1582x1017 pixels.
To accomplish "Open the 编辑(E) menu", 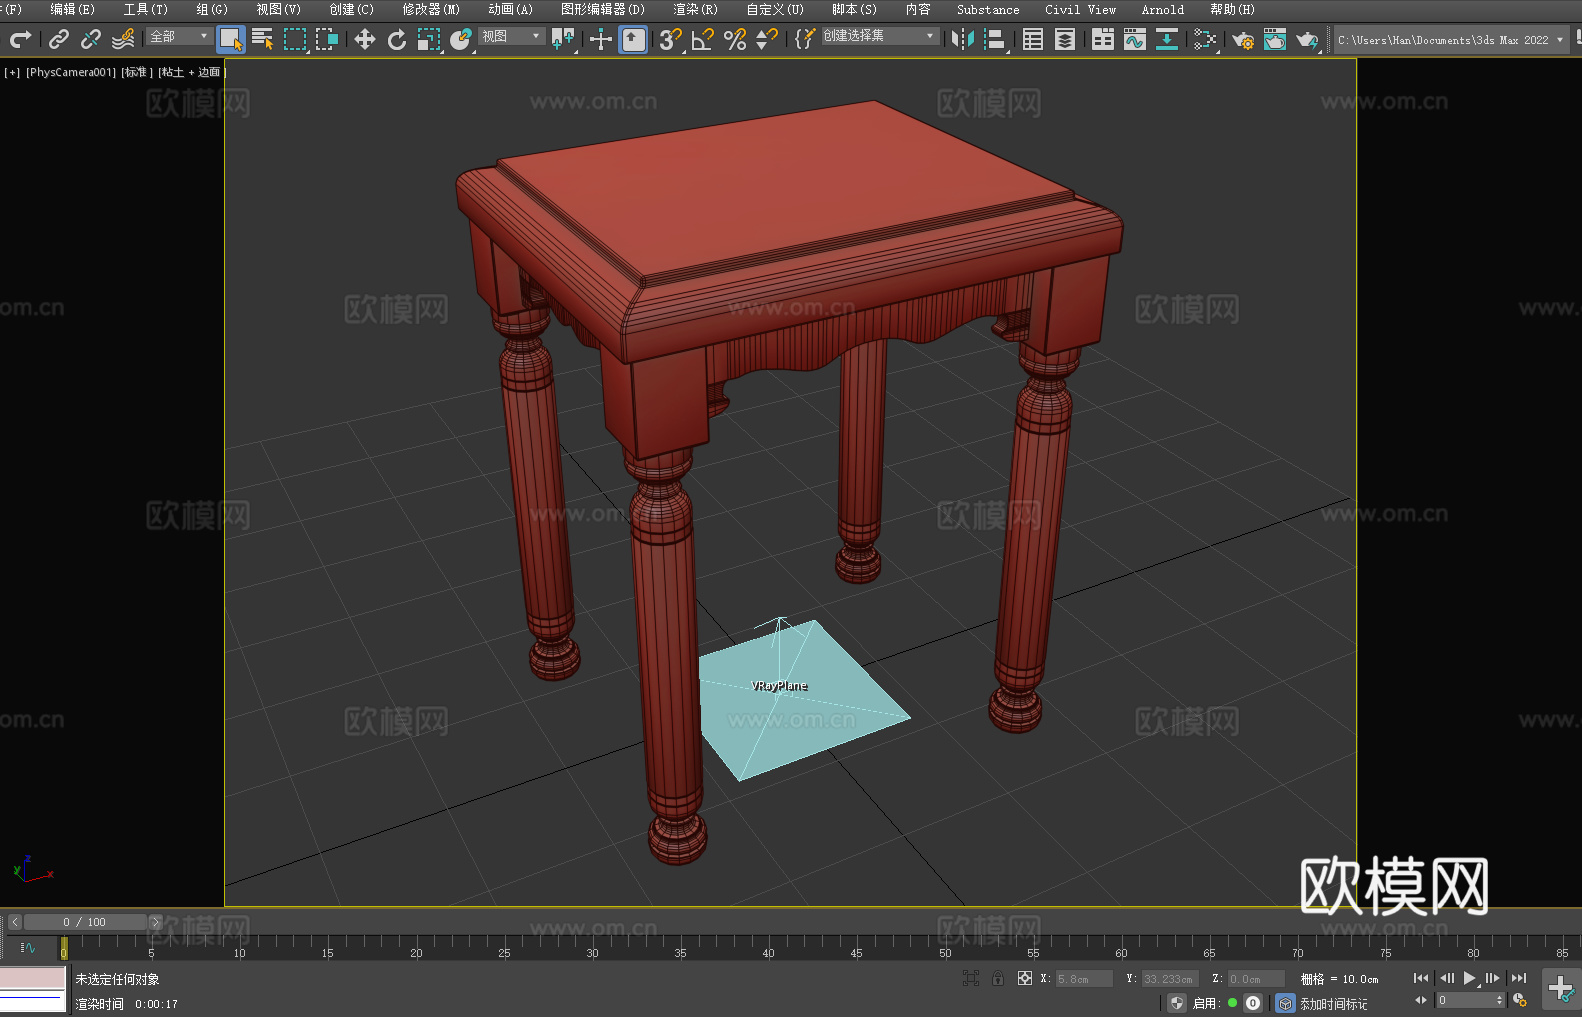I will (72, 9).
